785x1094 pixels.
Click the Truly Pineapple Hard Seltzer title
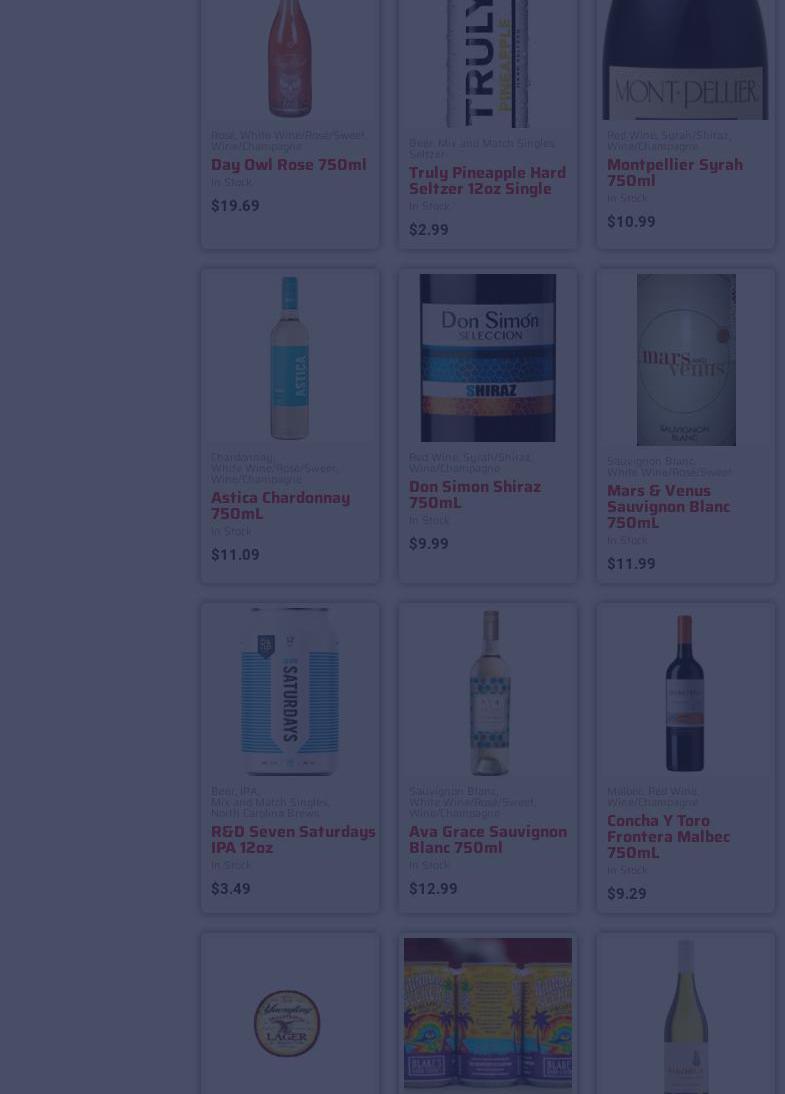tap(487, 180)
